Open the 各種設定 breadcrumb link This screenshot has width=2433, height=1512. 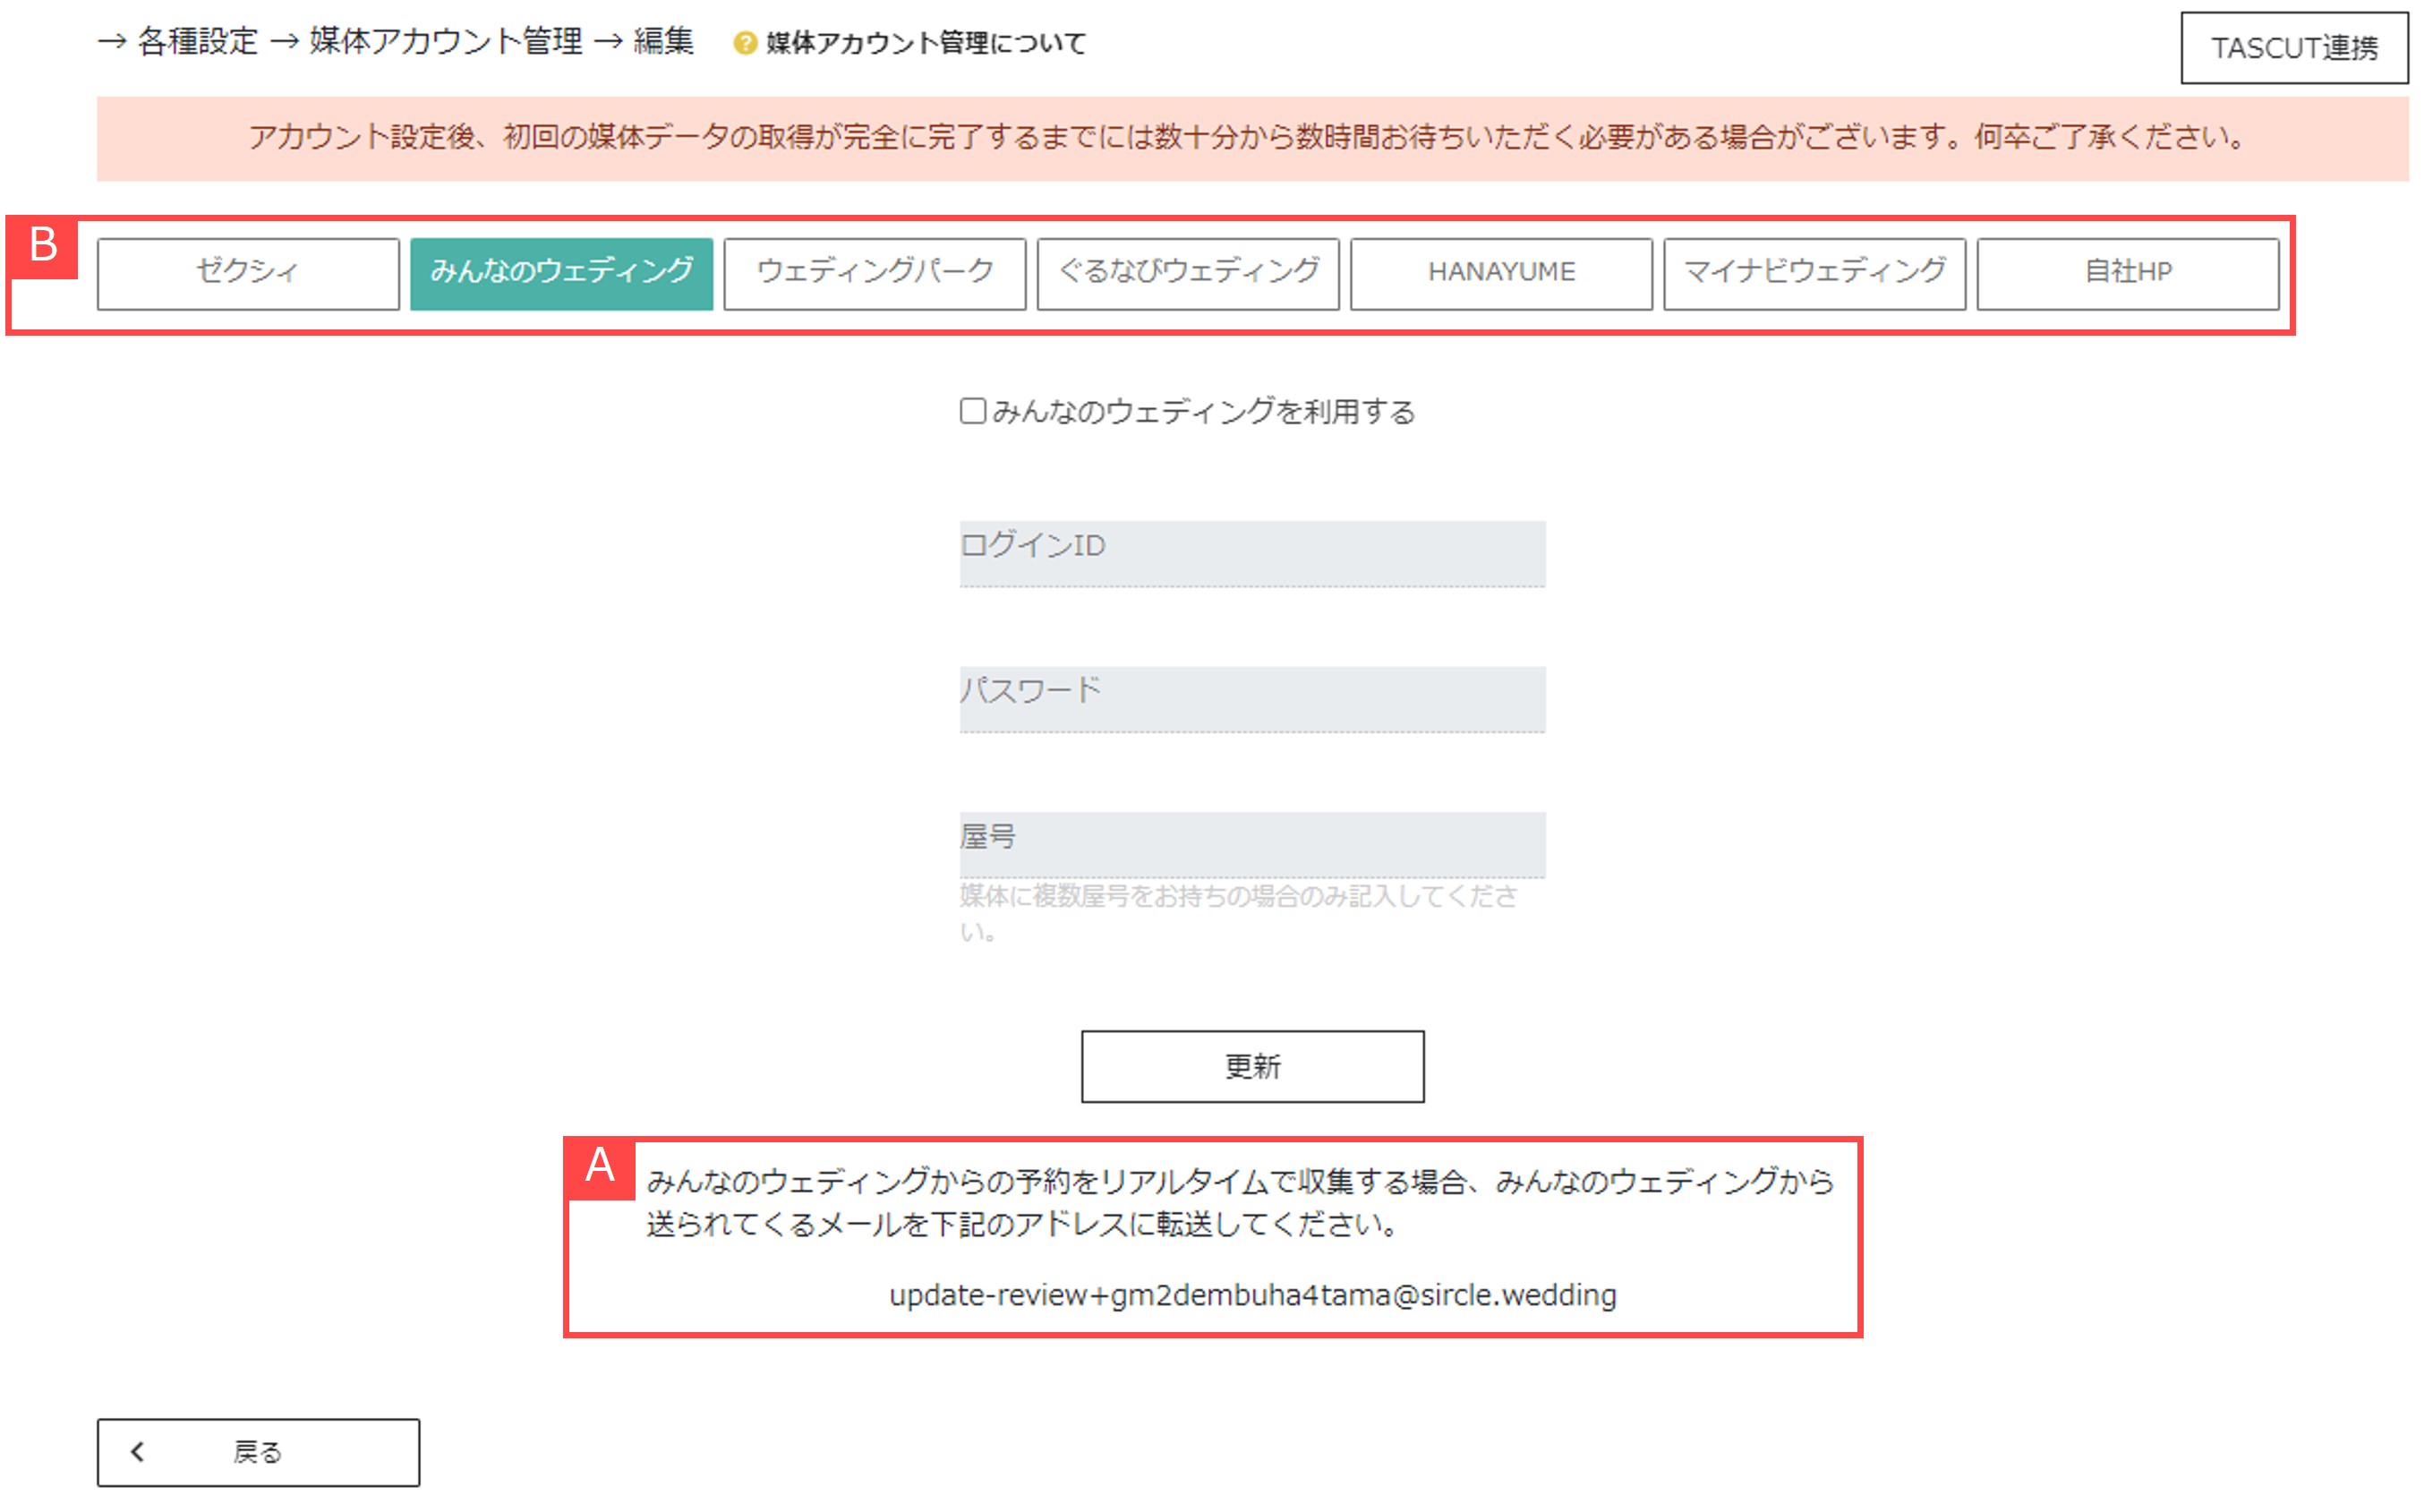tap(198, 42)
